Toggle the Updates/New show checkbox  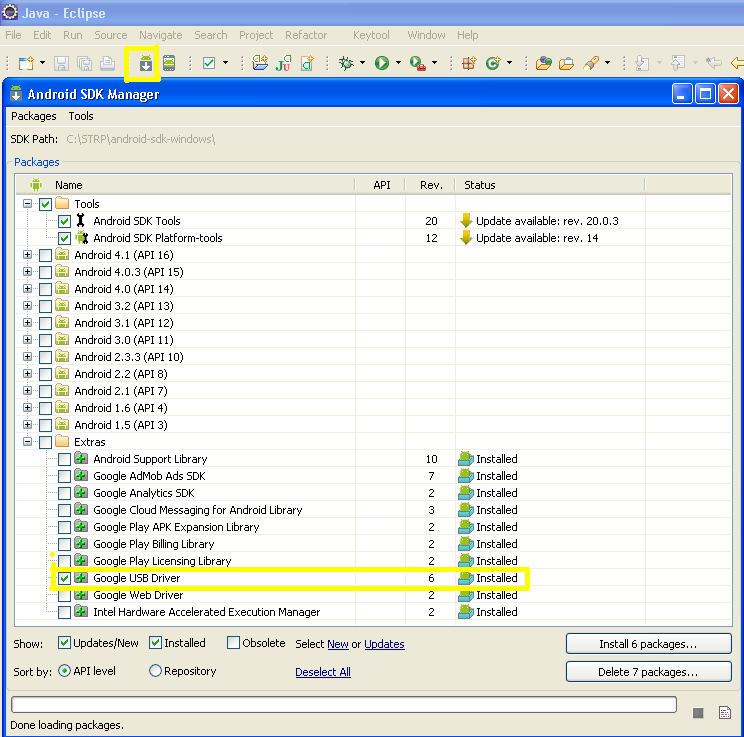point(64,643)
